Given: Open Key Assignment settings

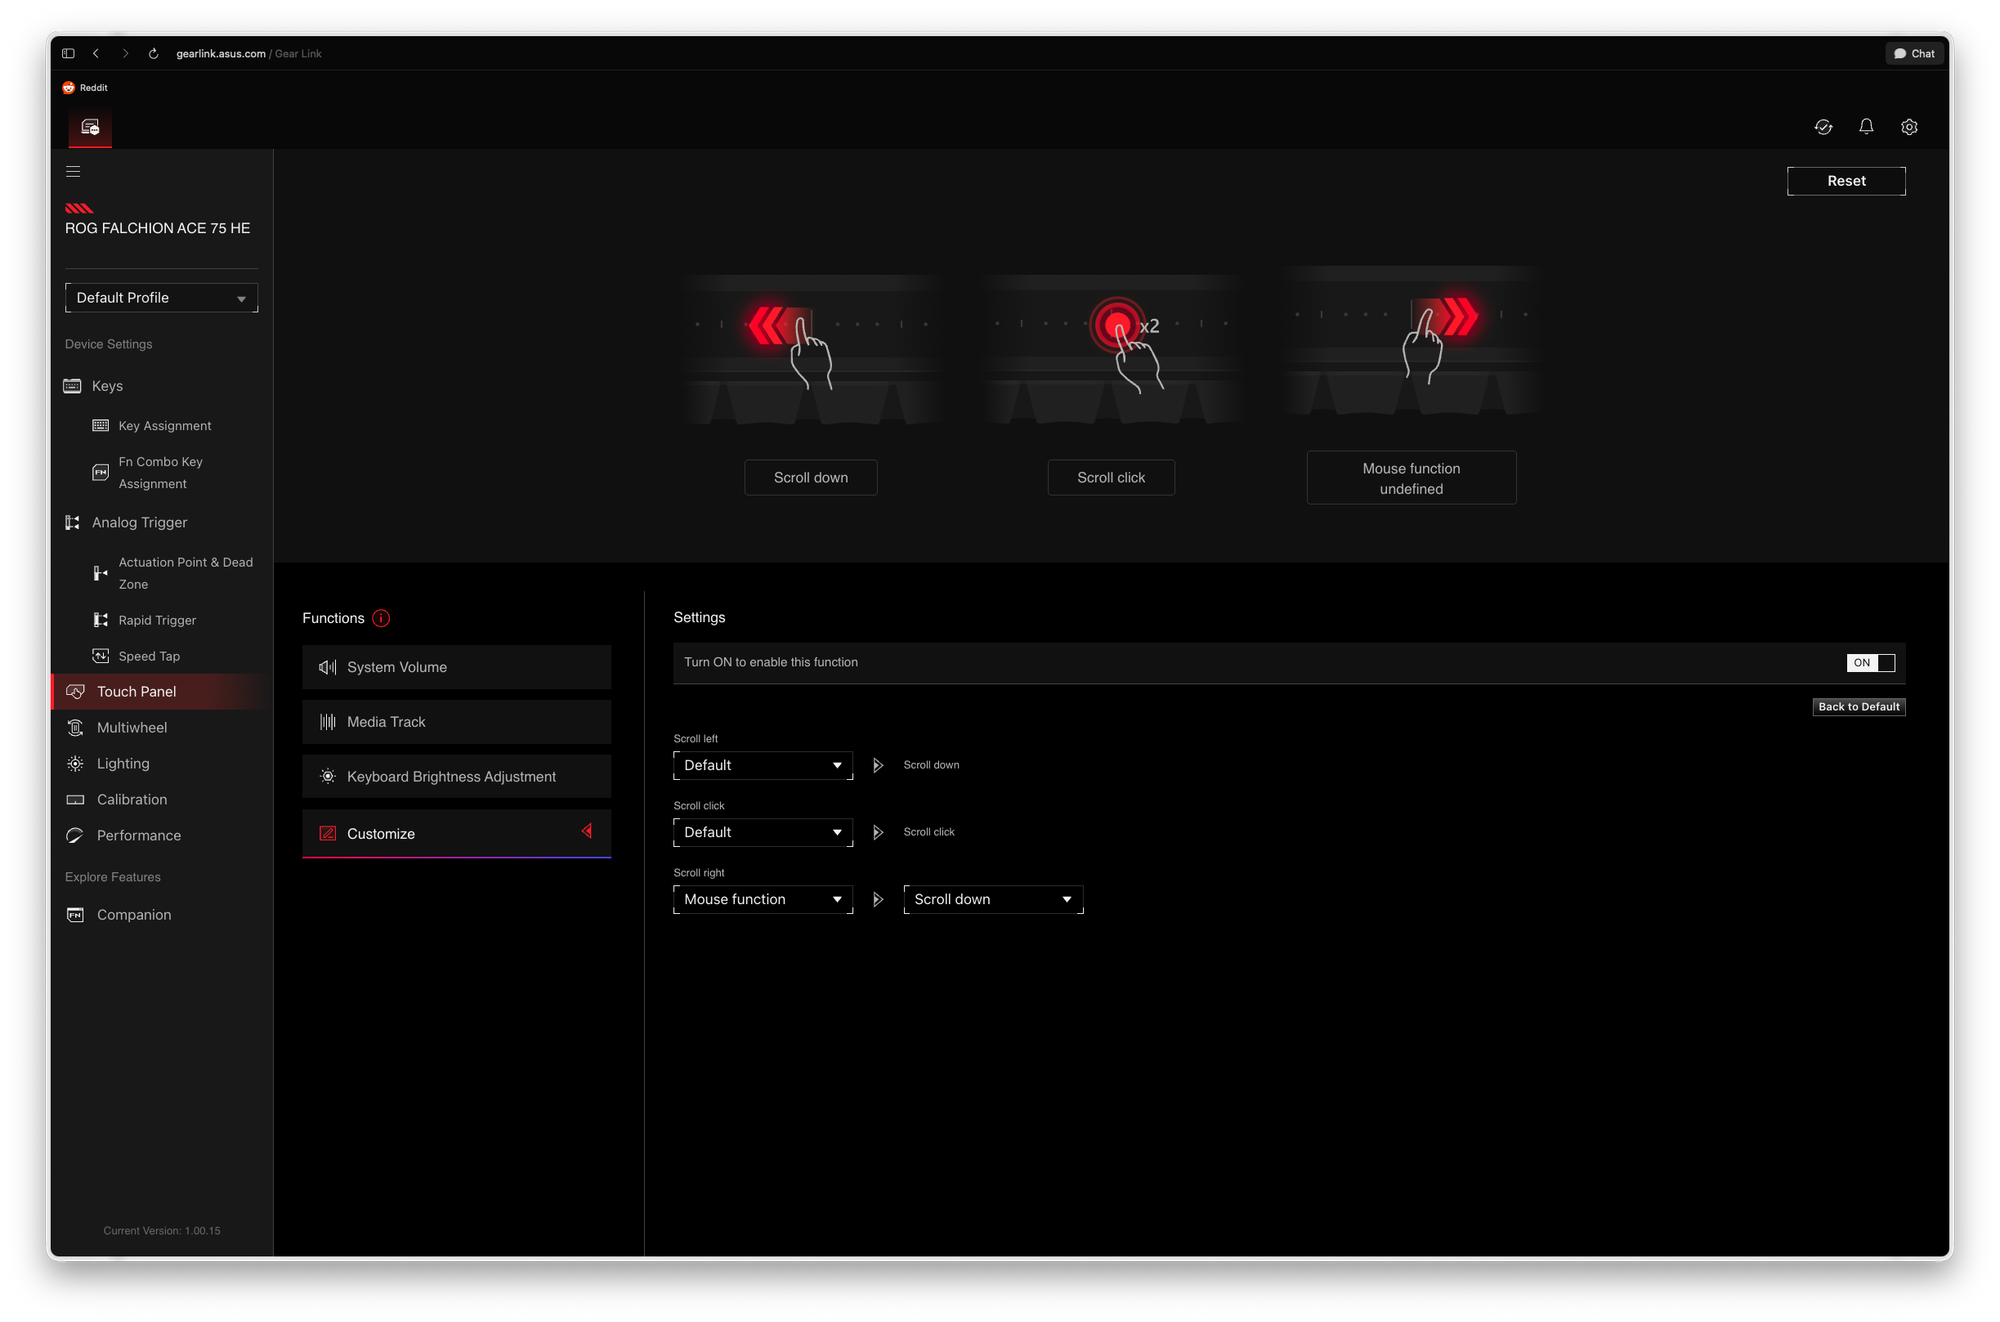Looking at the screenshot, I should point(164,425).
